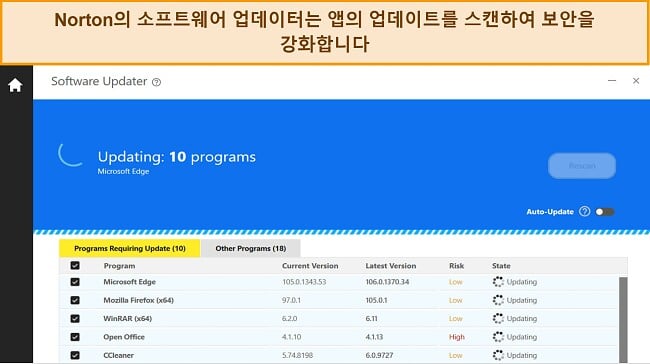Uncheck the Mozilla Firefox (x64) checkbox
The image size is (650, 364).
pyautogui.click(x=75, y=300)
